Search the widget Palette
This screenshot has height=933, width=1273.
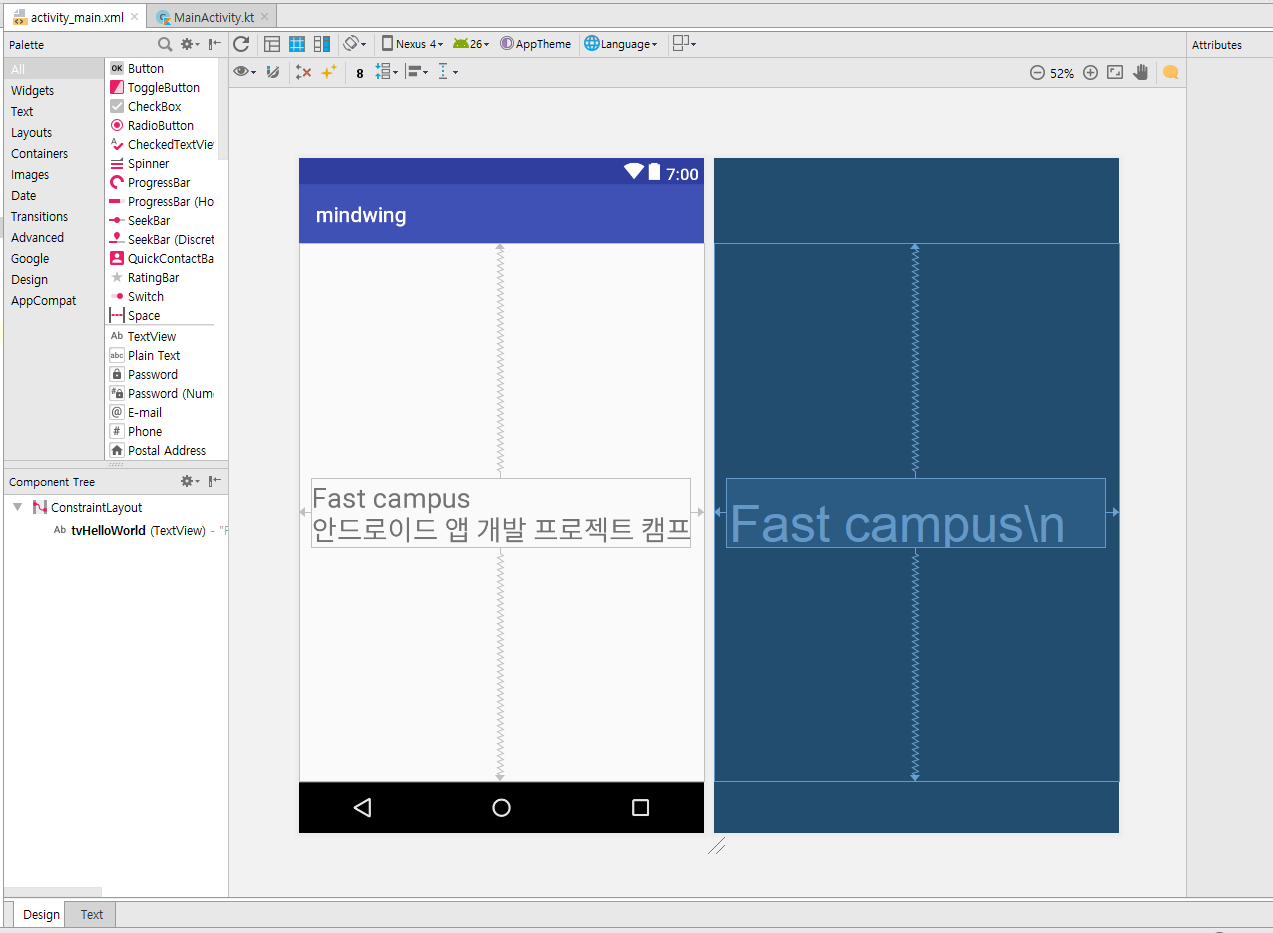(x=164, y=44)
